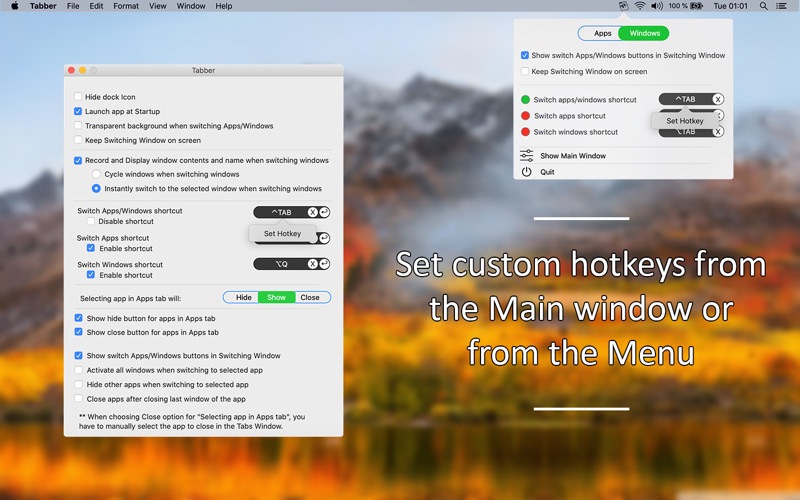
Task: Open the Apple menu
Action: pos(15,6)
